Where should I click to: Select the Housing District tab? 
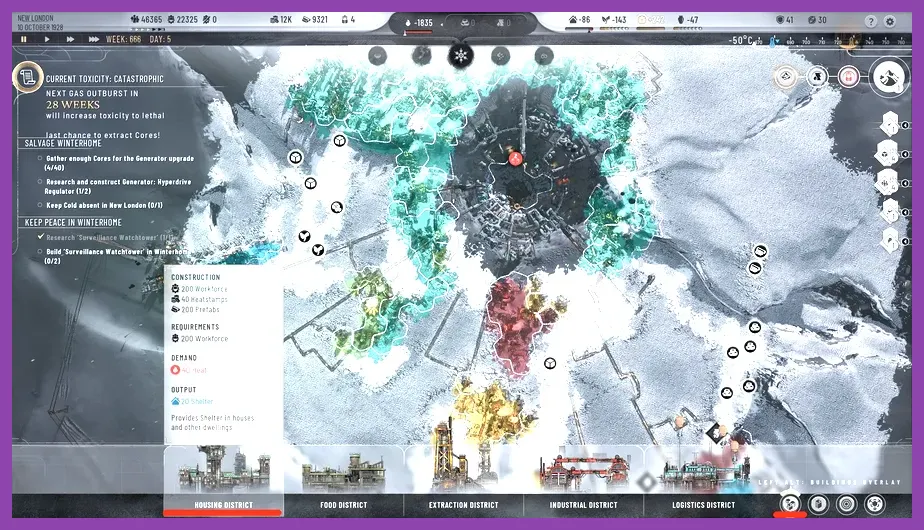[x=223, y=505]
